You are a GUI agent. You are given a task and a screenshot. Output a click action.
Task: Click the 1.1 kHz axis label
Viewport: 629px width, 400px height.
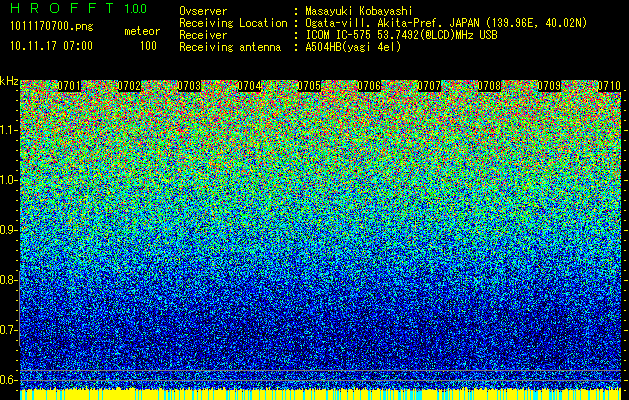point(9,130)
